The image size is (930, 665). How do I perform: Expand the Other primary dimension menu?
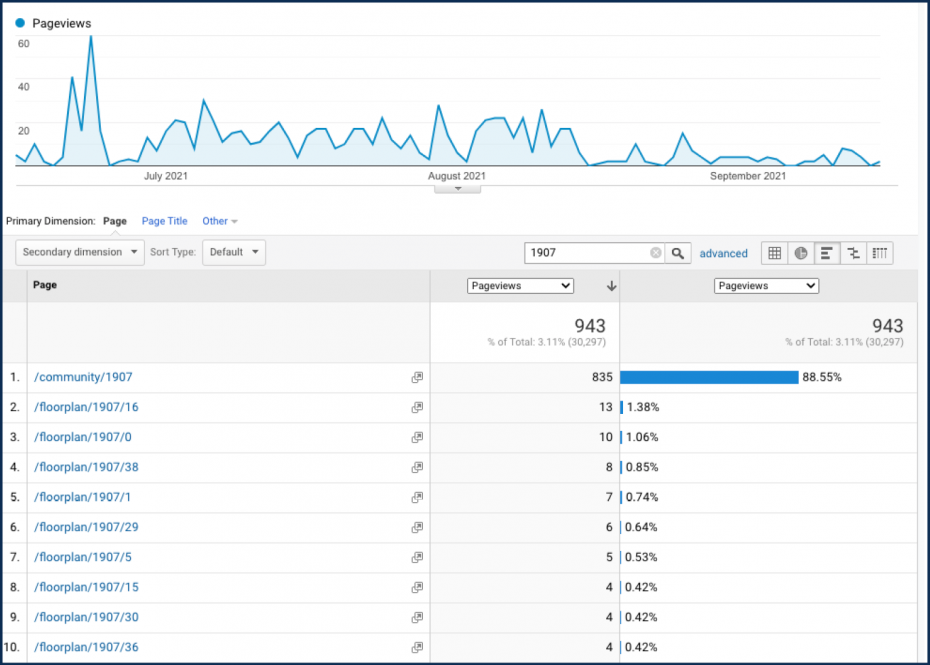pos(219,221)
